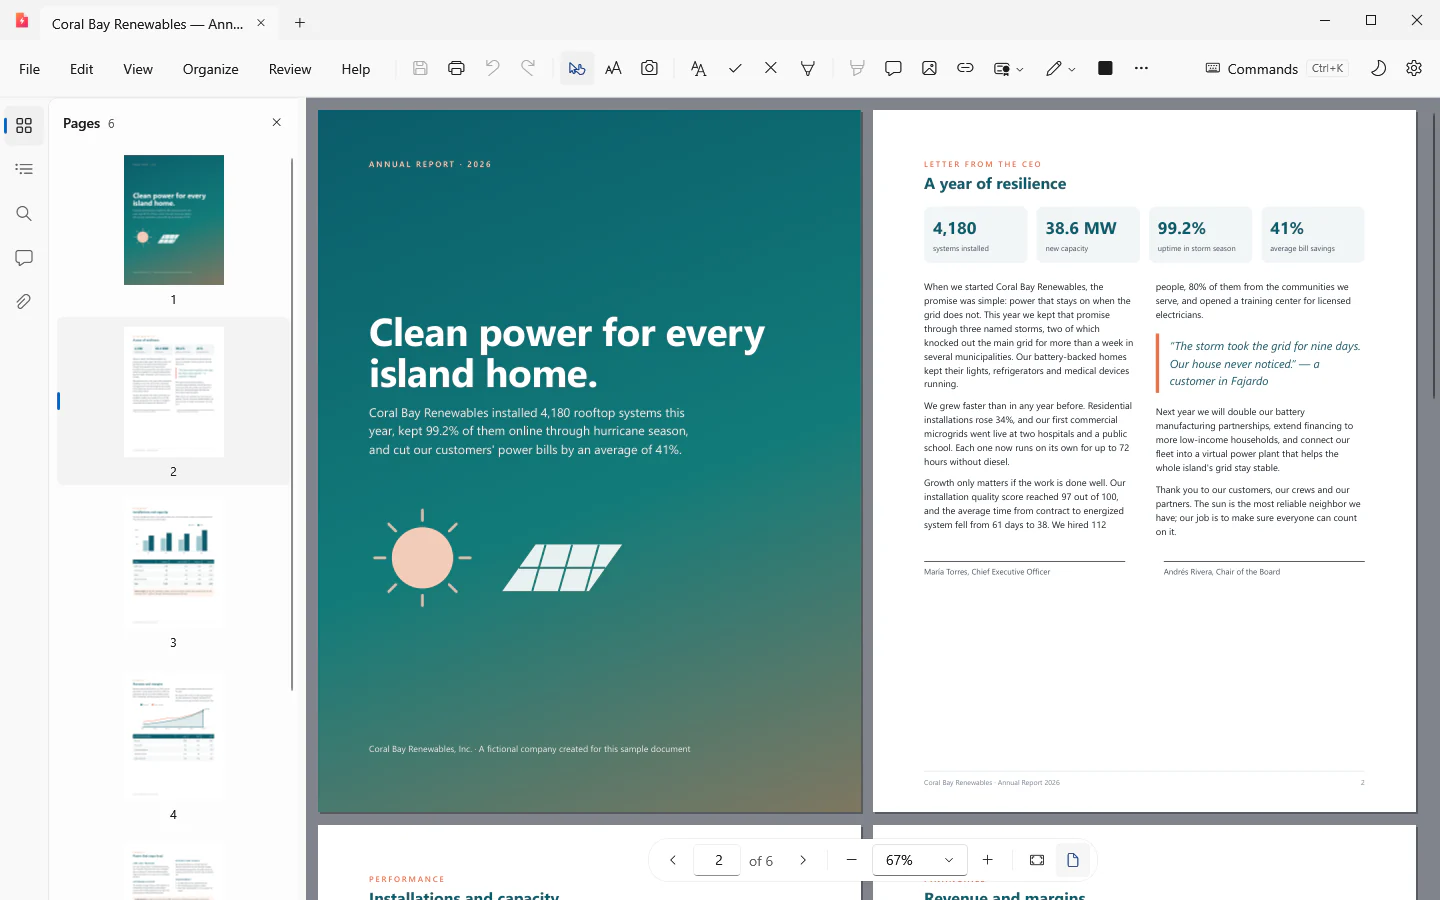Add a comment with the speech bubble tool
Screen dimensions: 1440x900
[x=893, y=68]
